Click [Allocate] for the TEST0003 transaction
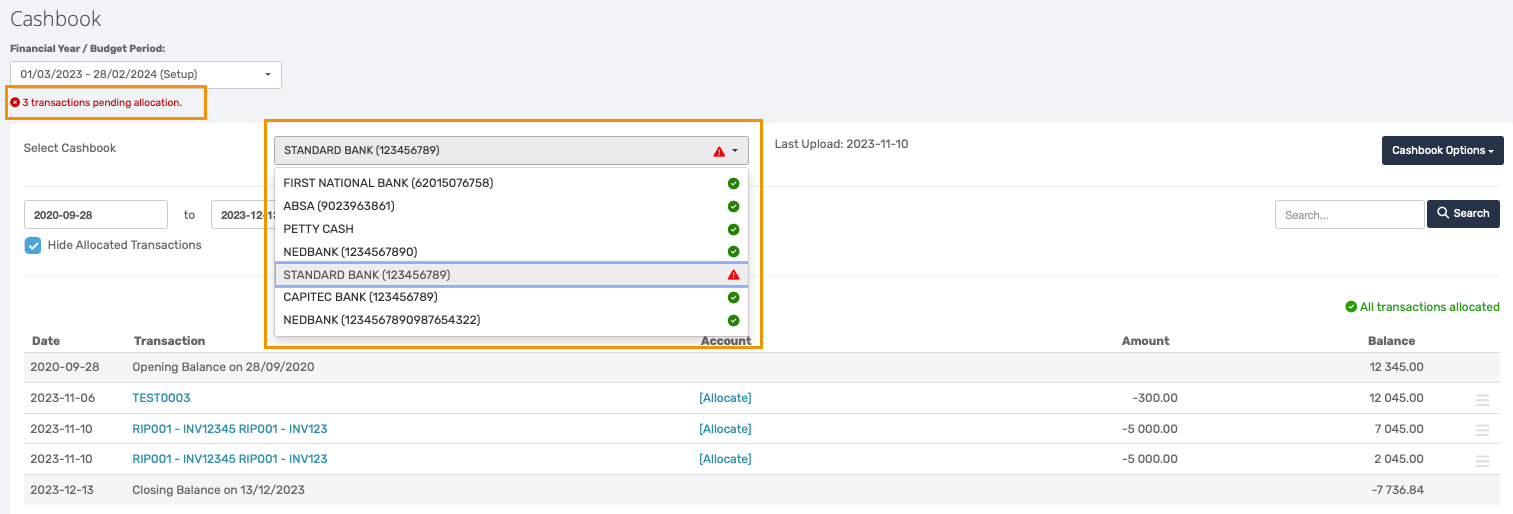 pos(725,398)
